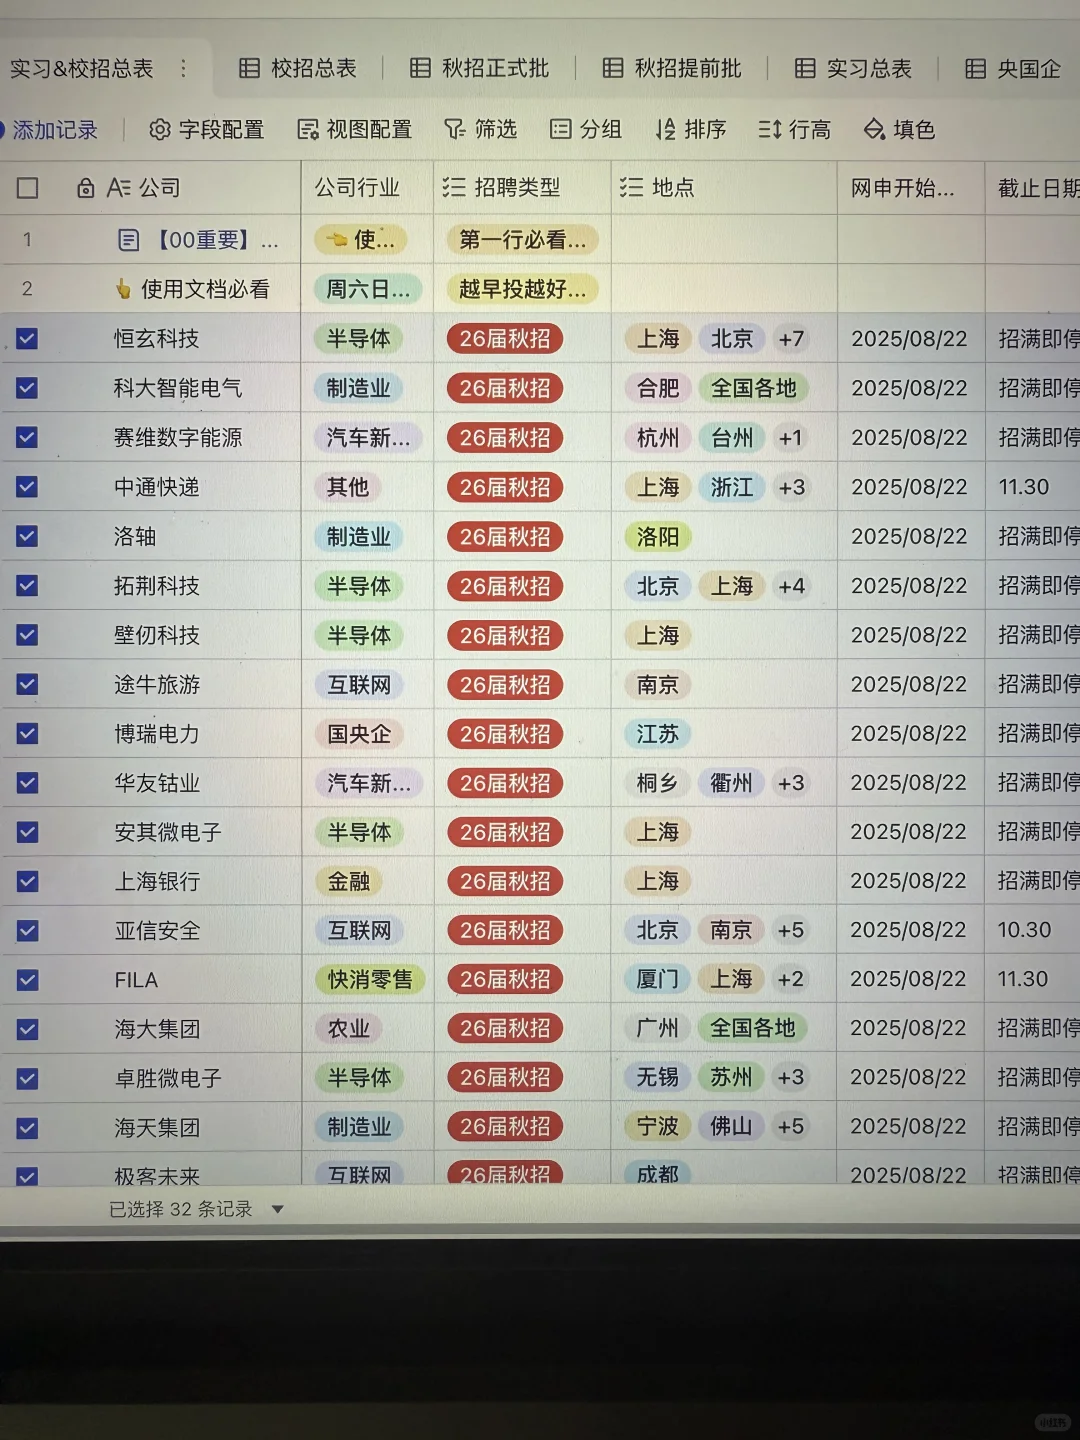Expand +4 locations for 拓荆科技

pyautogui.click(x=792, y=585)
